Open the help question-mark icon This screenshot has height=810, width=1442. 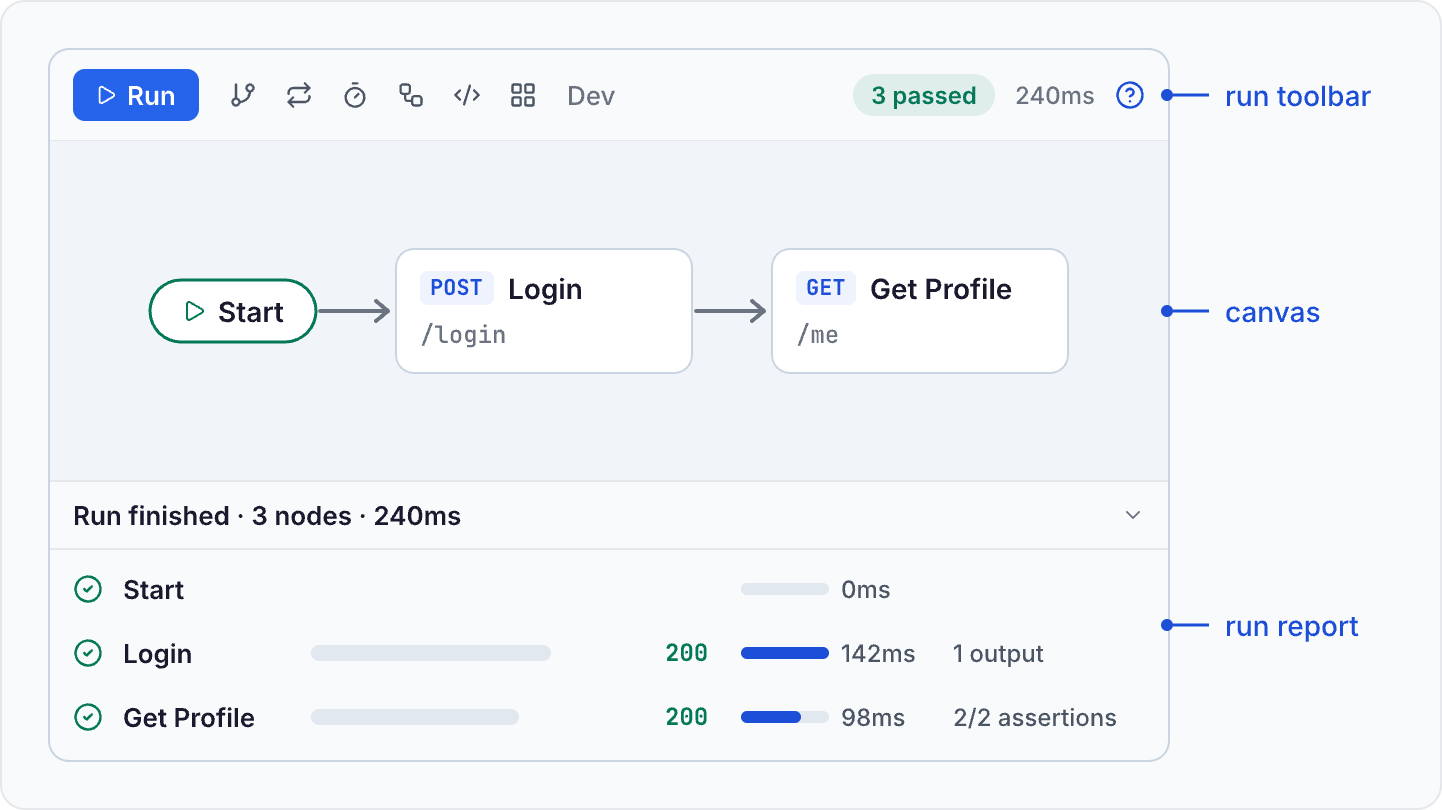1130,96
